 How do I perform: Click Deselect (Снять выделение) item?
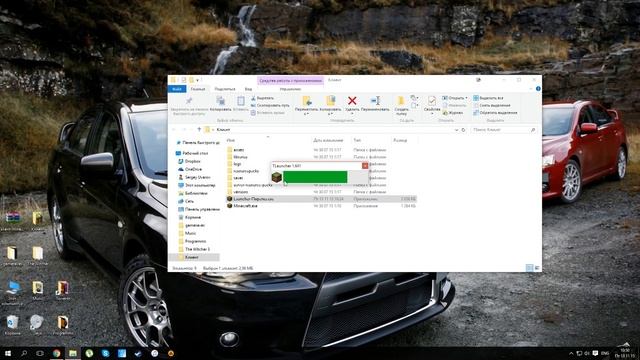pyautogui.click(x=492, y=105)
